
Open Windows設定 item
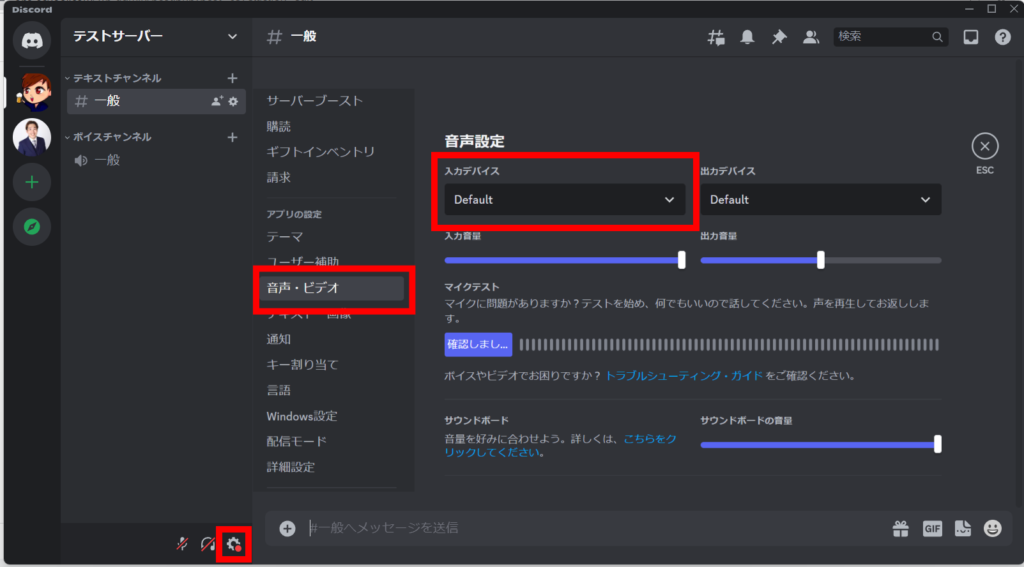point(302,416)
